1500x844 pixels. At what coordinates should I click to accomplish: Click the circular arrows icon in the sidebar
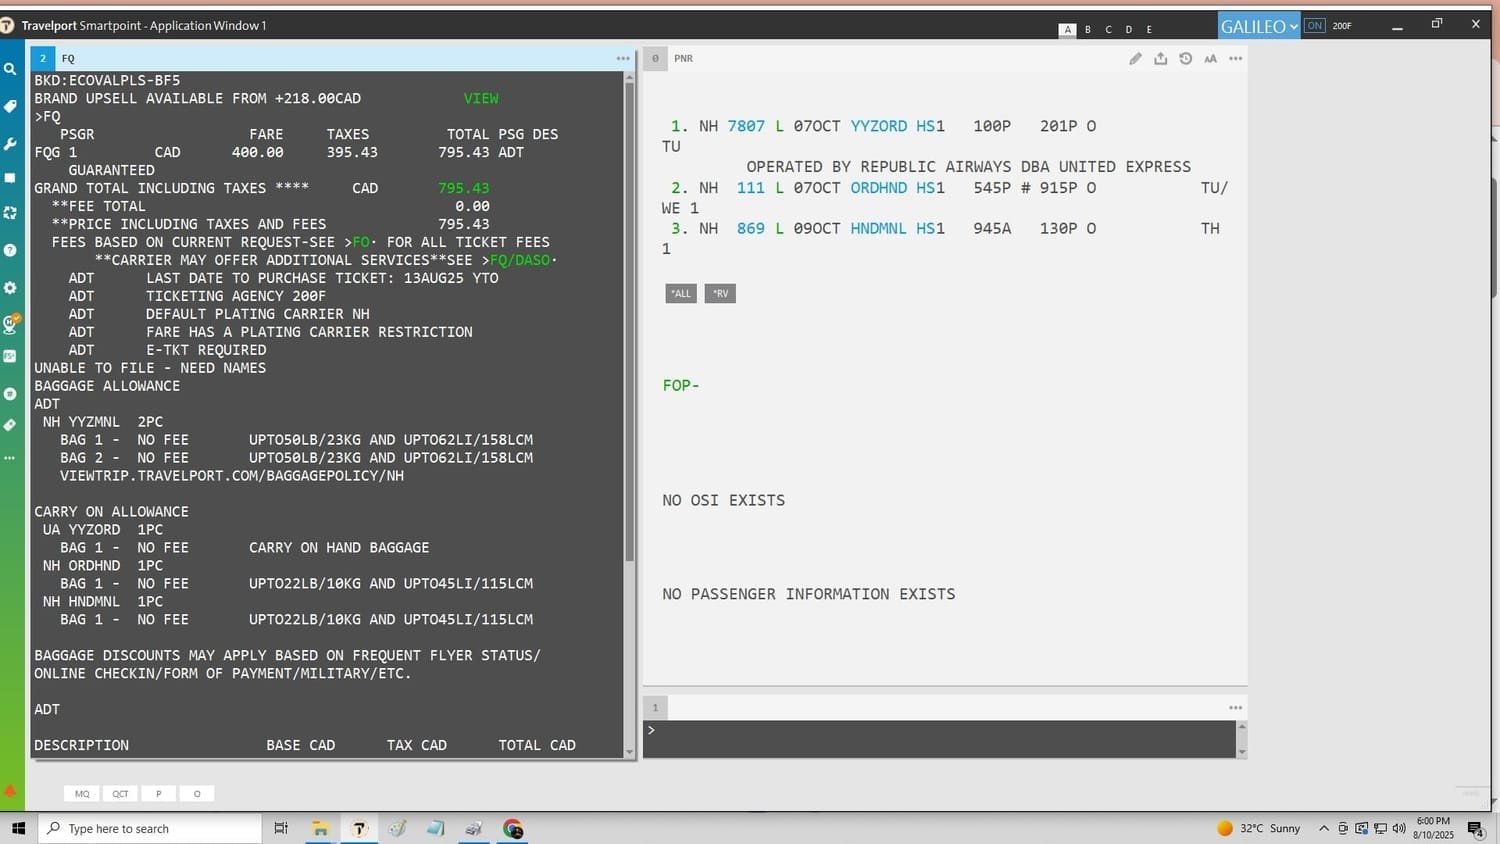(10, 213)
